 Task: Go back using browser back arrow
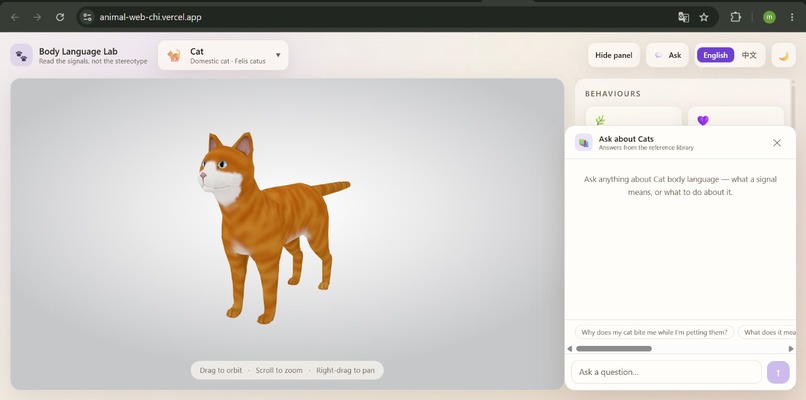(x=15, y=17)
